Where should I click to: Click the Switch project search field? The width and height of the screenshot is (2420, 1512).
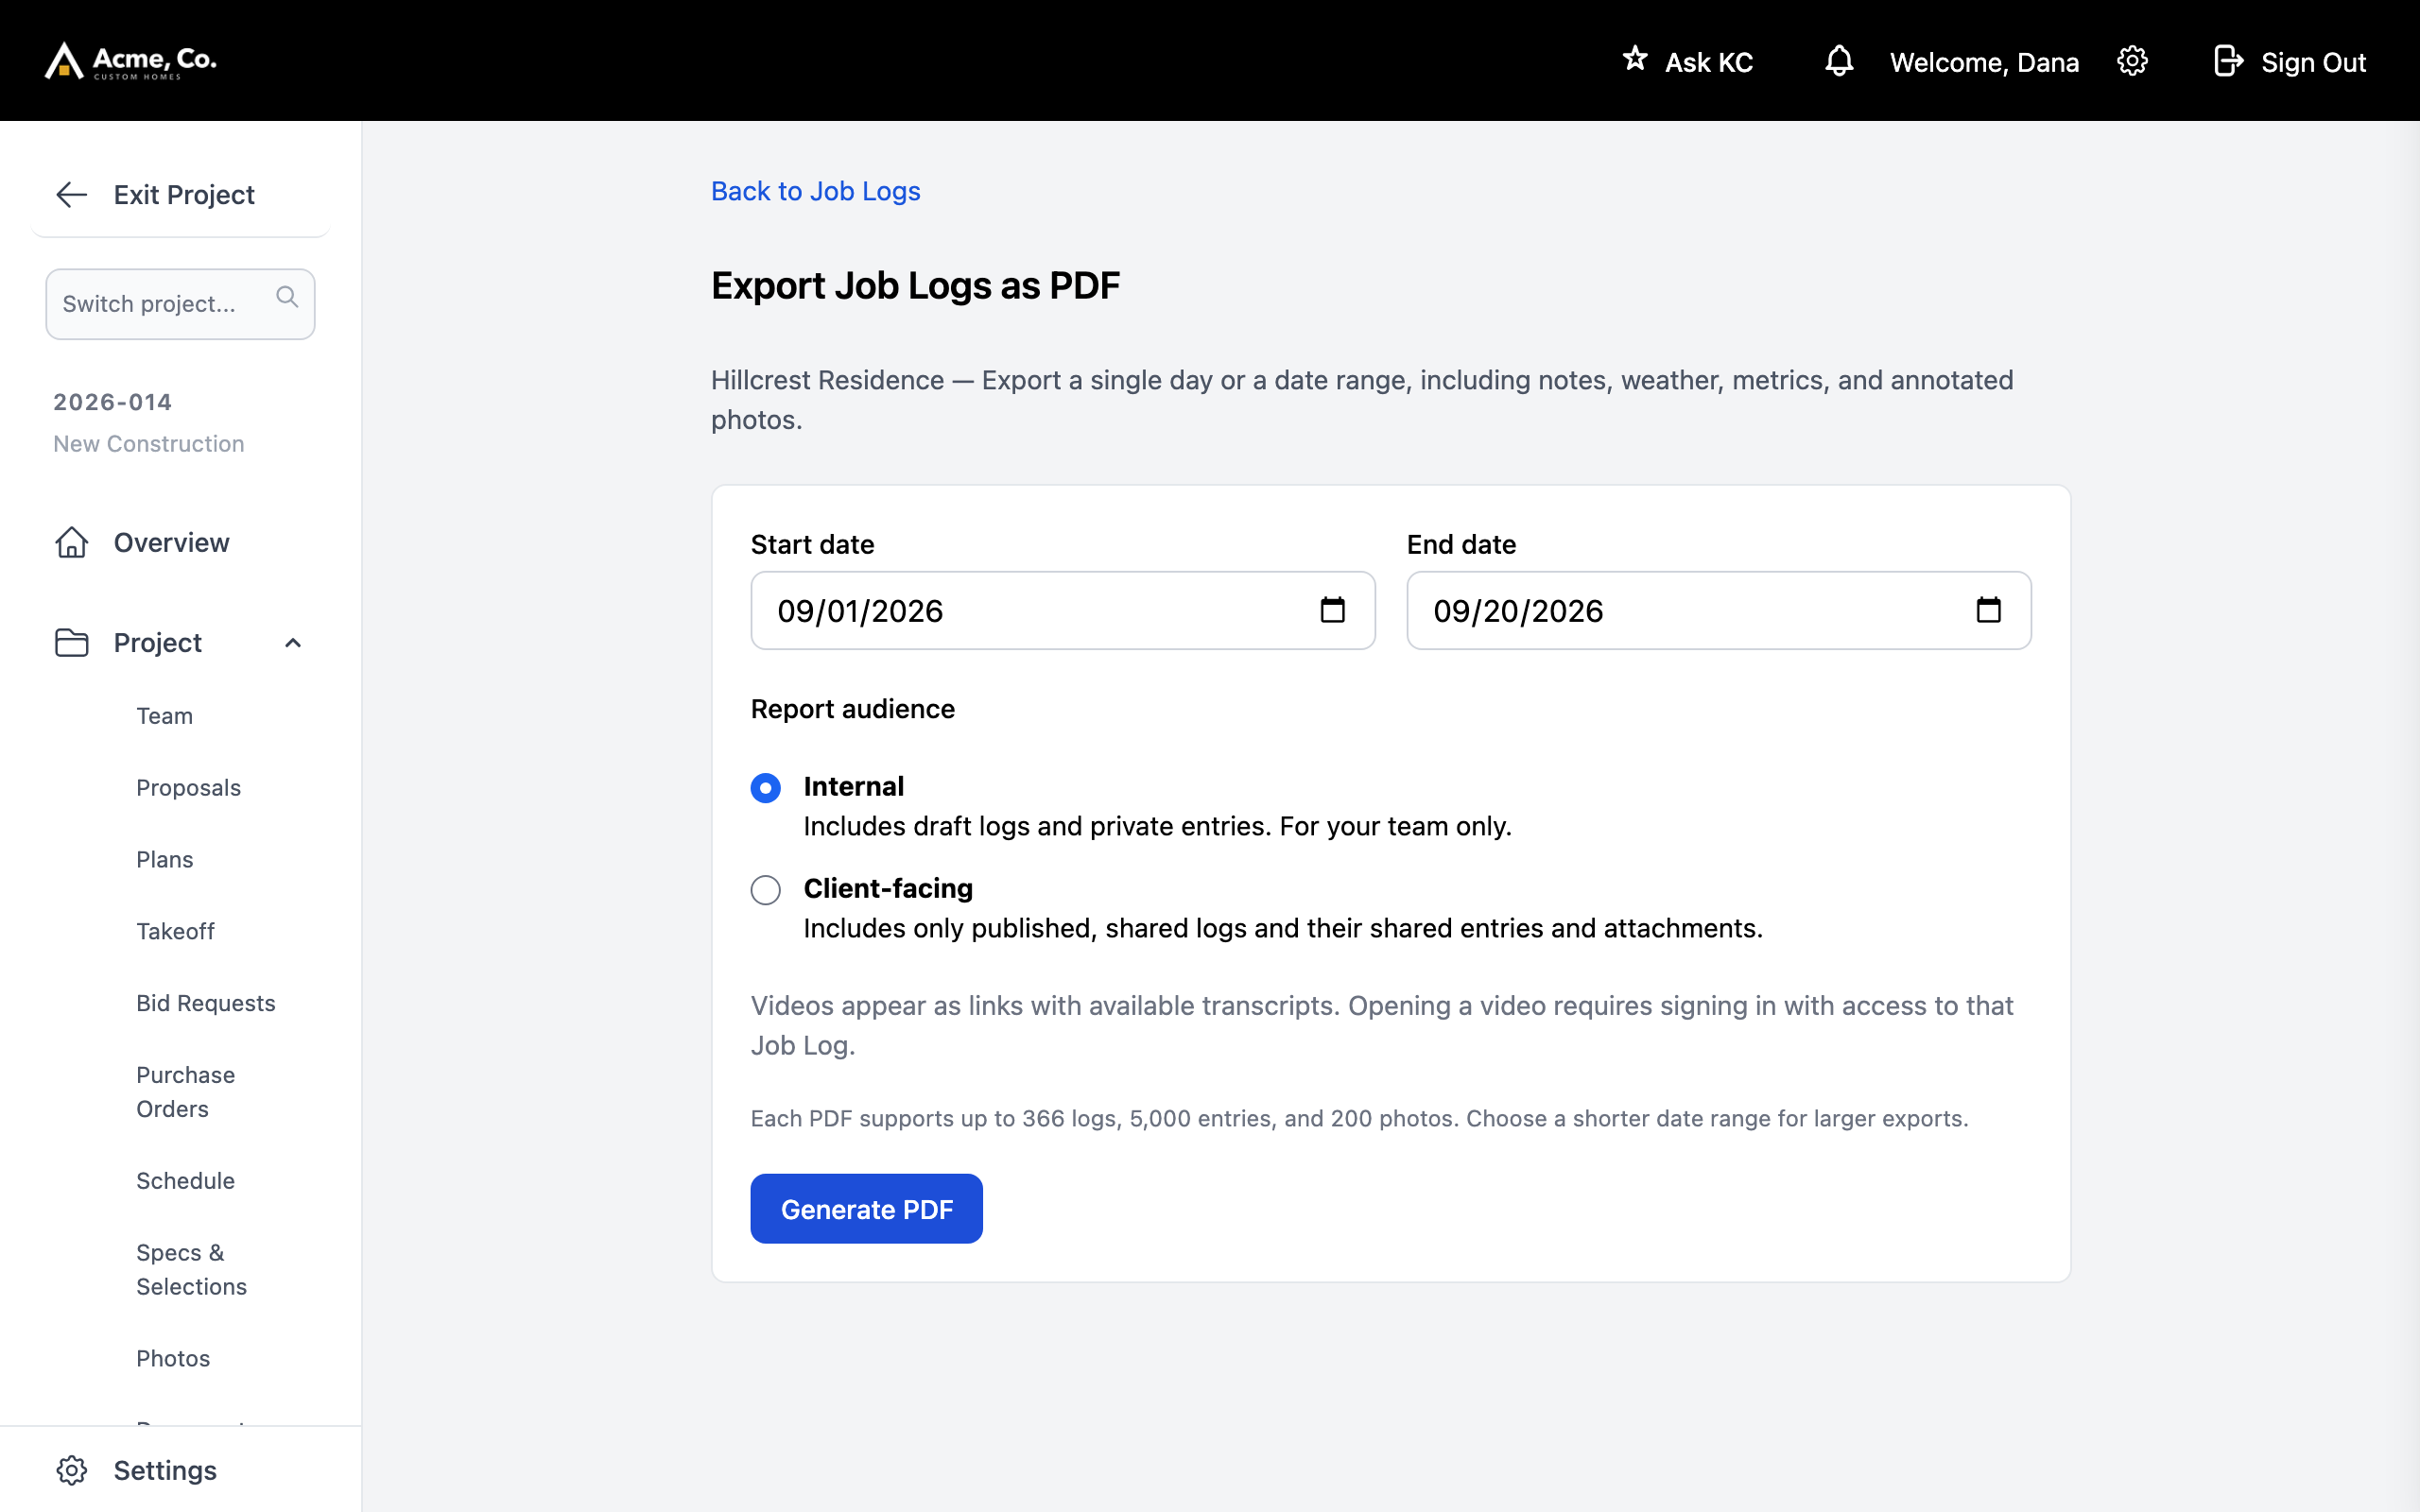click(180, 304)
